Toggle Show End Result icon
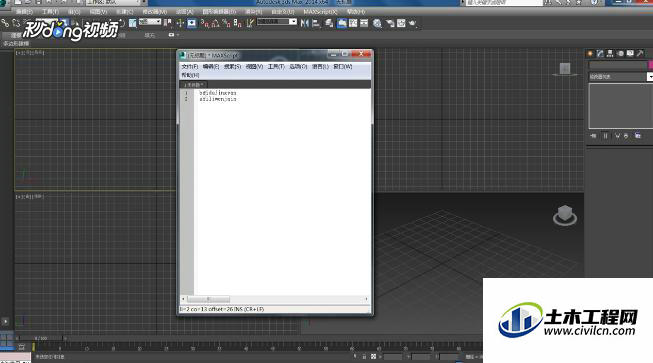The height and width of the screenshot is (363, 653). tap(606, 136)
